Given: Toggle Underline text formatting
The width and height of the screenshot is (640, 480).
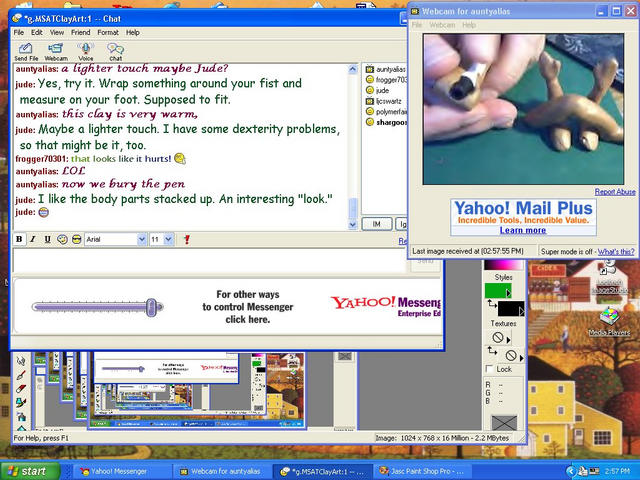Looking at the screenshot, I should tap(47, 240).
